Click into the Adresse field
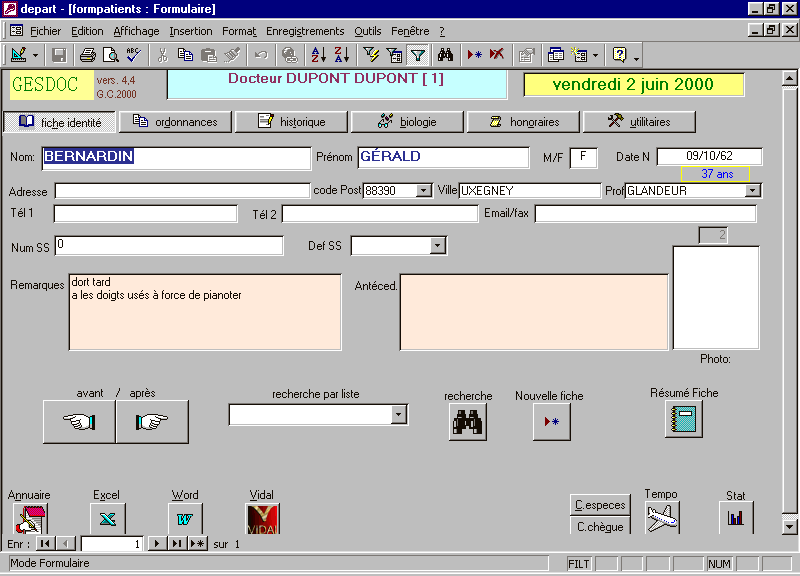This screenshot has width=800, height=576. pyautogui.click(x=182, y=191)
